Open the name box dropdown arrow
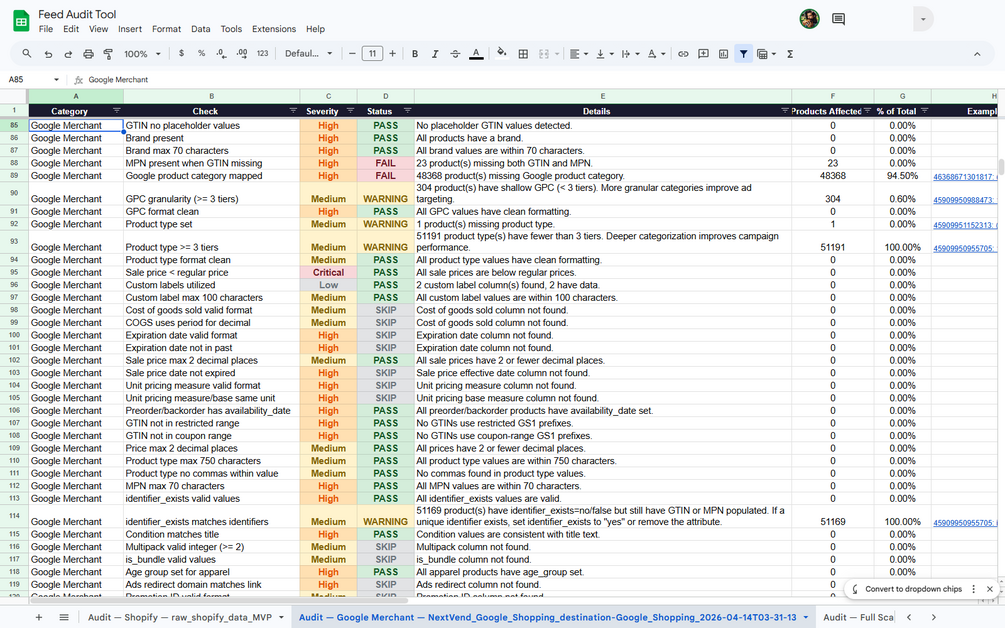1005x628 pixels. pyautogui.click(x=56, y=79)
